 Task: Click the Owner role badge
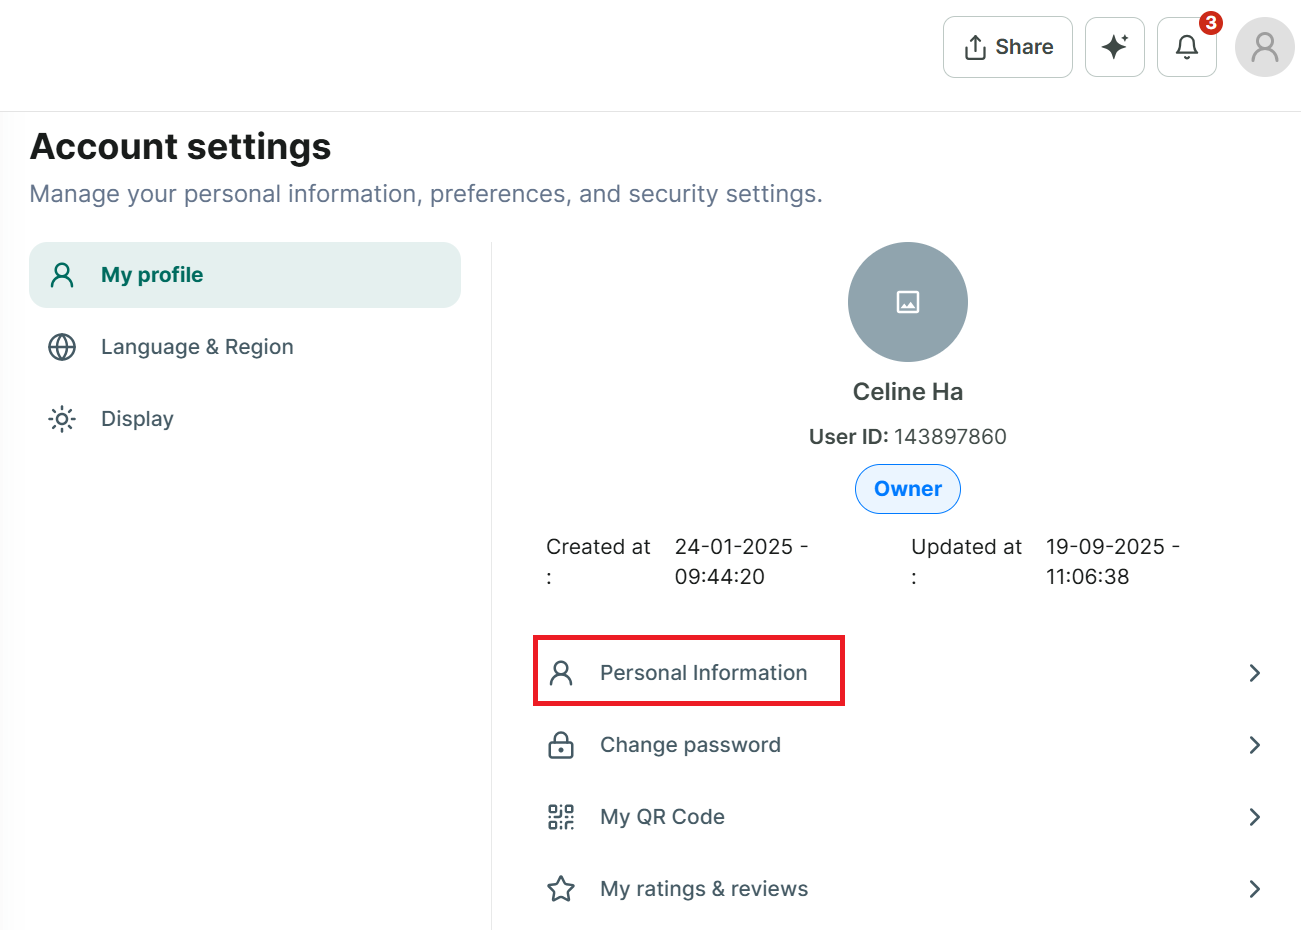[908, 489]
